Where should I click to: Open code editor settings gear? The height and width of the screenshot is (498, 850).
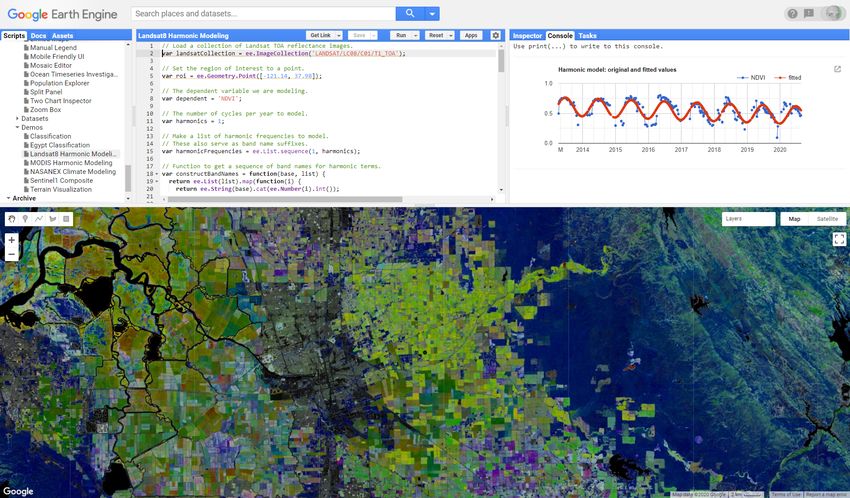tap(495, 35)
